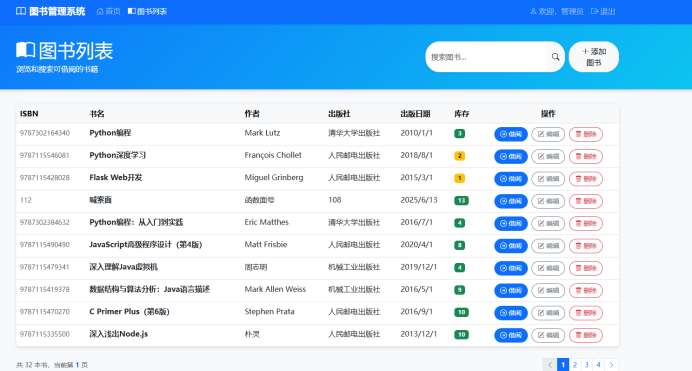Edit Eric Matthes' Python book
Image resolution: width=692 pixels, height=371 pixels.
[x=548, y=223]
